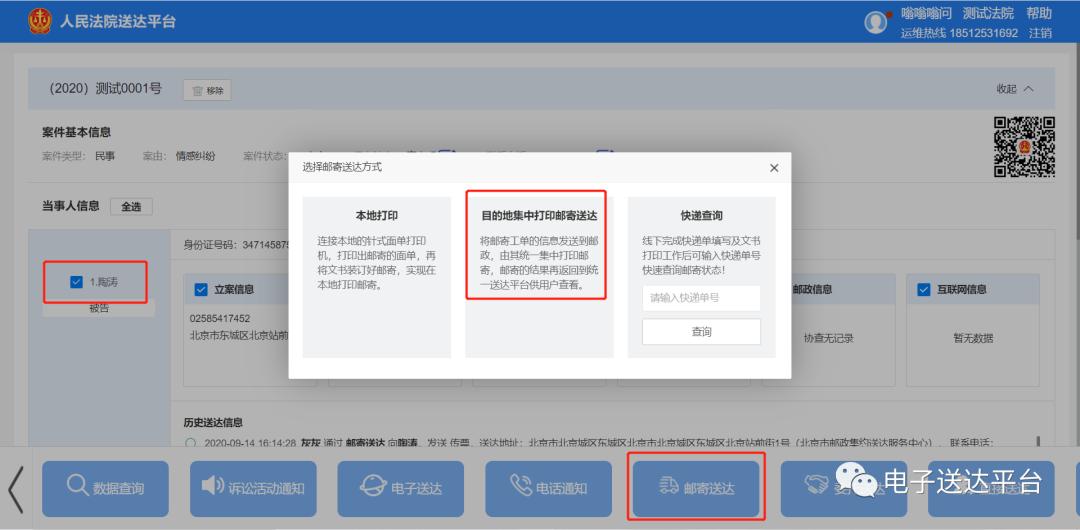Viewport: 1080px width, 530px height.
Task: Close the 选择邮寄送达方式 dialog
Action: pyautogui.click(x=774, y=167)
